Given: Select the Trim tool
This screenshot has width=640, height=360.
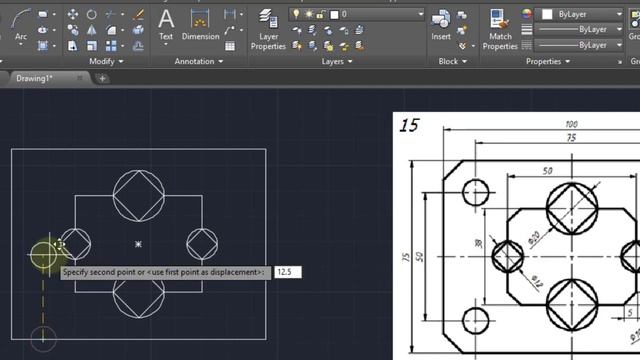Looking at the screenshot, I should pos(110,15).
